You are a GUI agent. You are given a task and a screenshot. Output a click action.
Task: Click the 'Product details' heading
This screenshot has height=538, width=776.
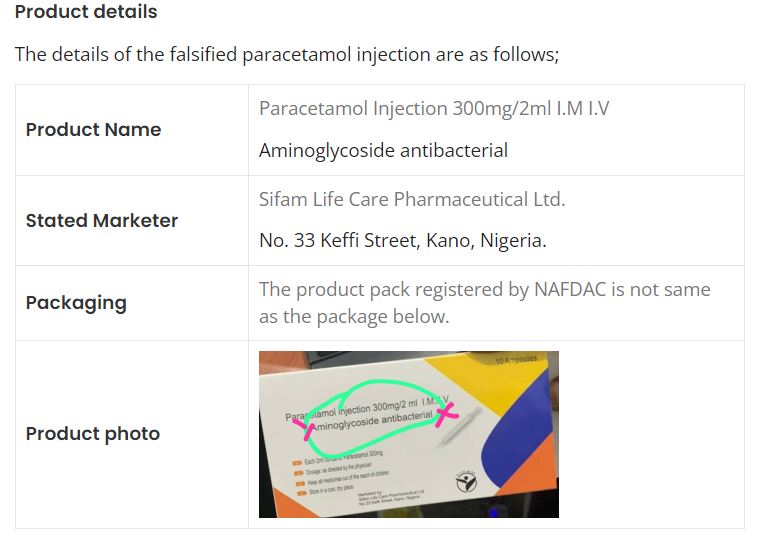[x=86, y=13]
